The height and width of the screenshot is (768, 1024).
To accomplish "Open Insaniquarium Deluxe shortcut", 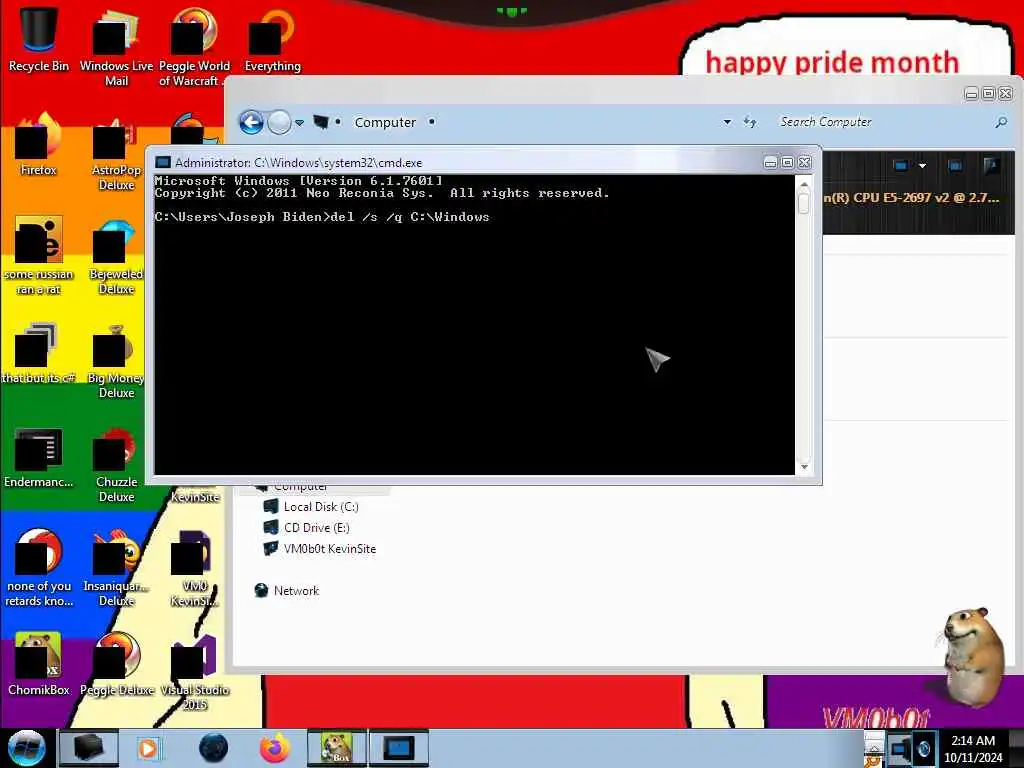I will point(116,567).
